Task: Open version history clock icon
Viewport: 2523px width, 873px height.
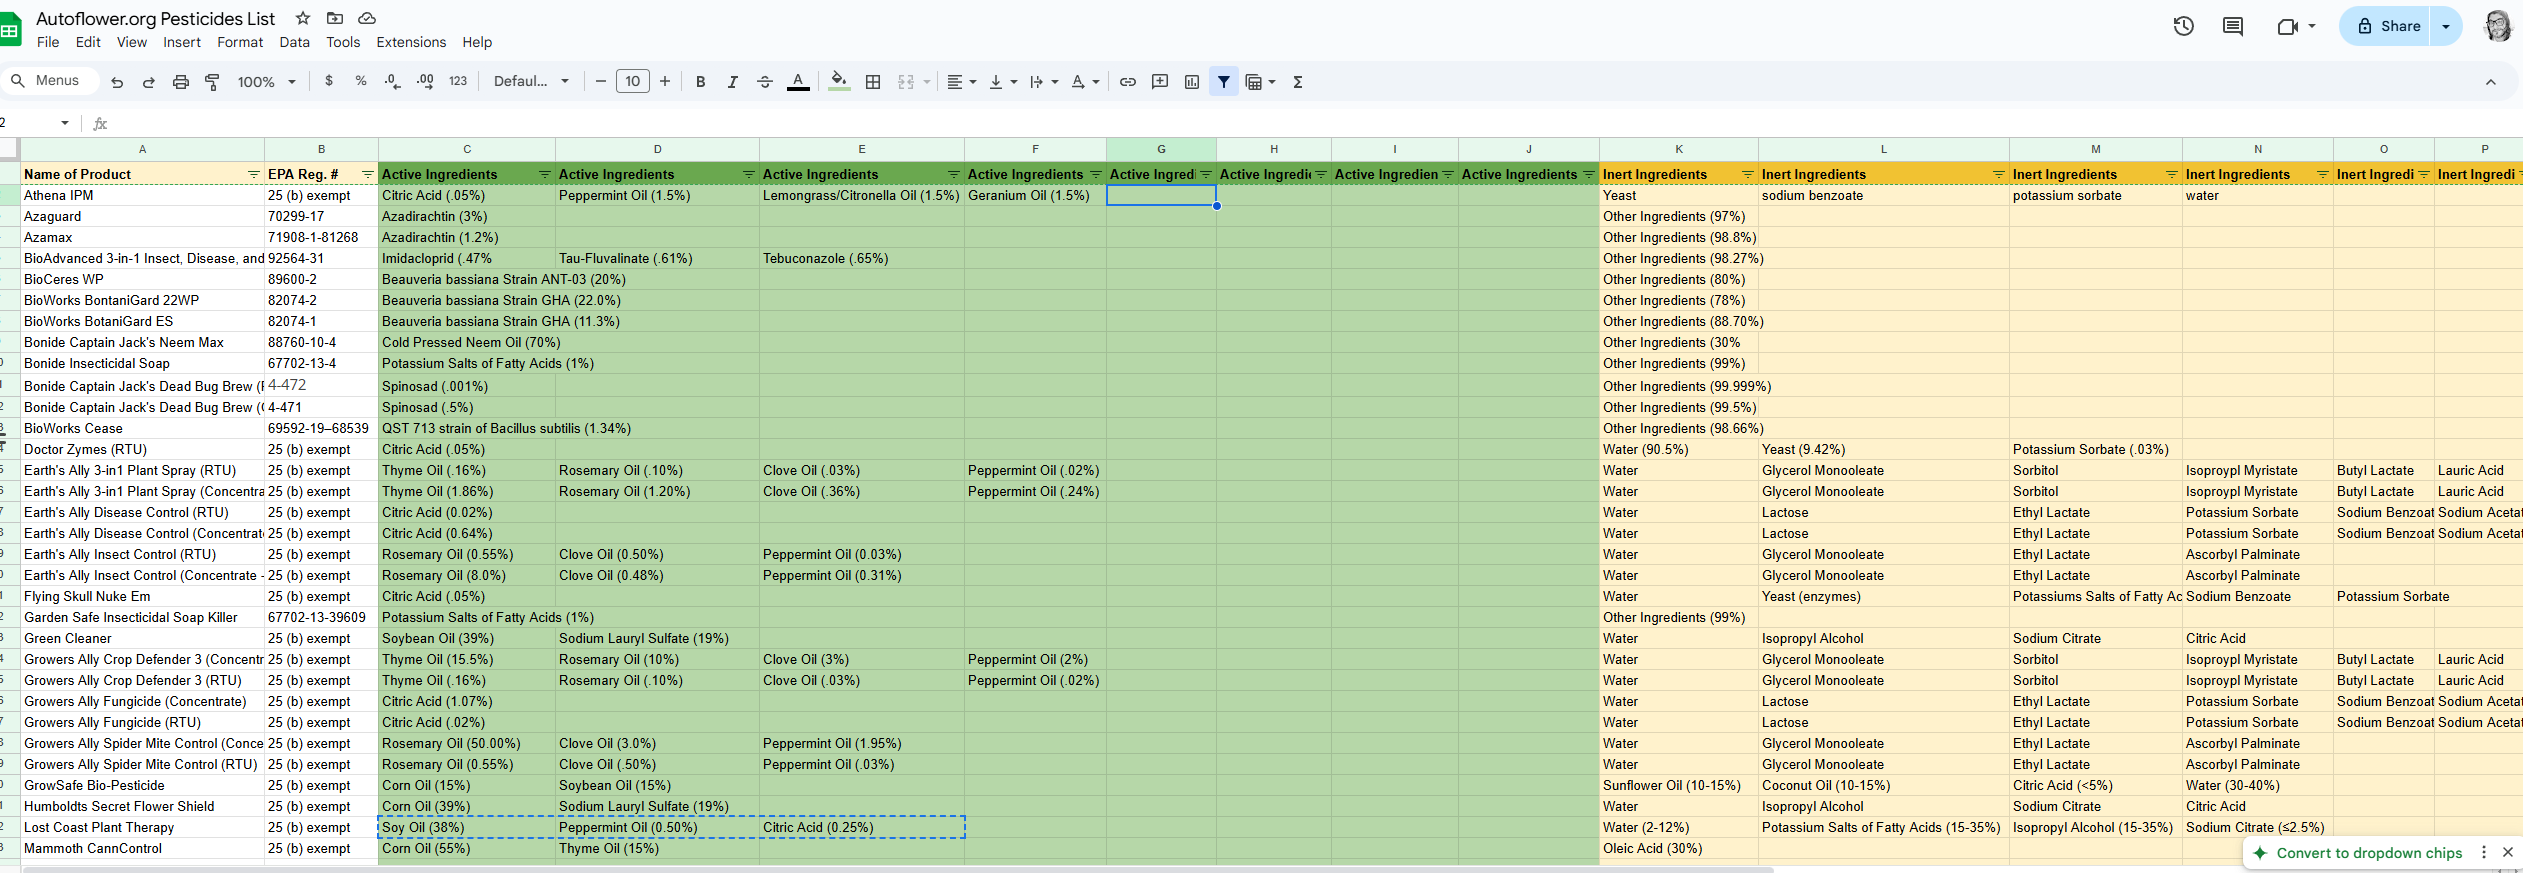Action: 2184,26
